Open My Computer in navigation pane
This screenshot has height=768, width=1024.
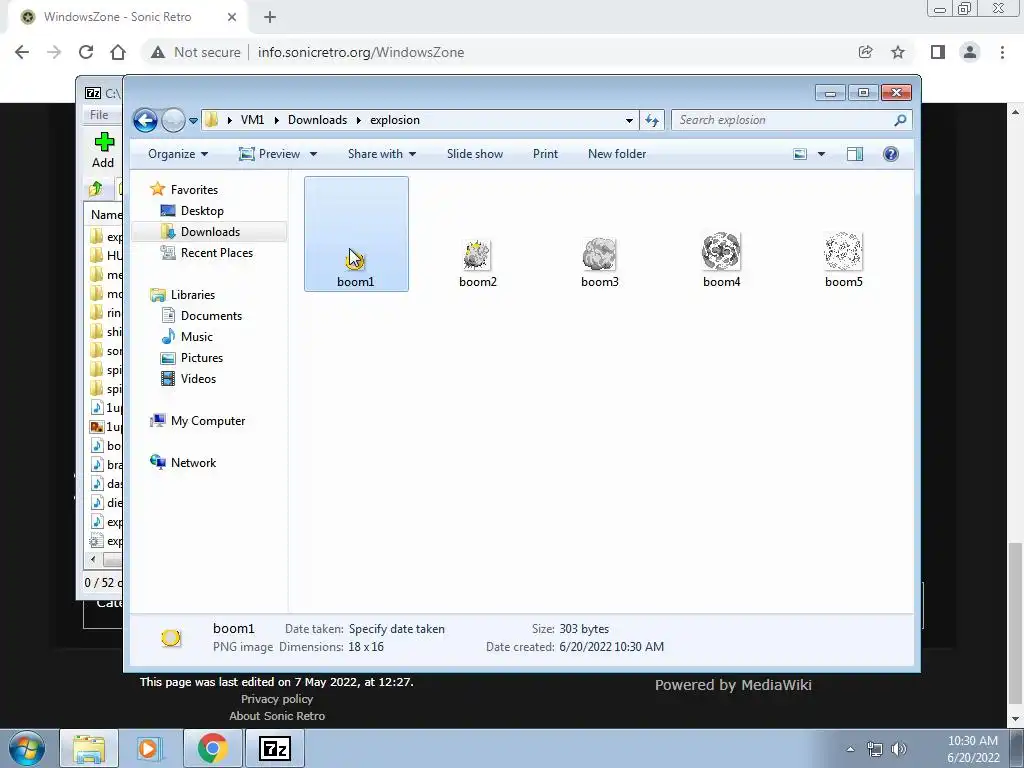point(208,421)
